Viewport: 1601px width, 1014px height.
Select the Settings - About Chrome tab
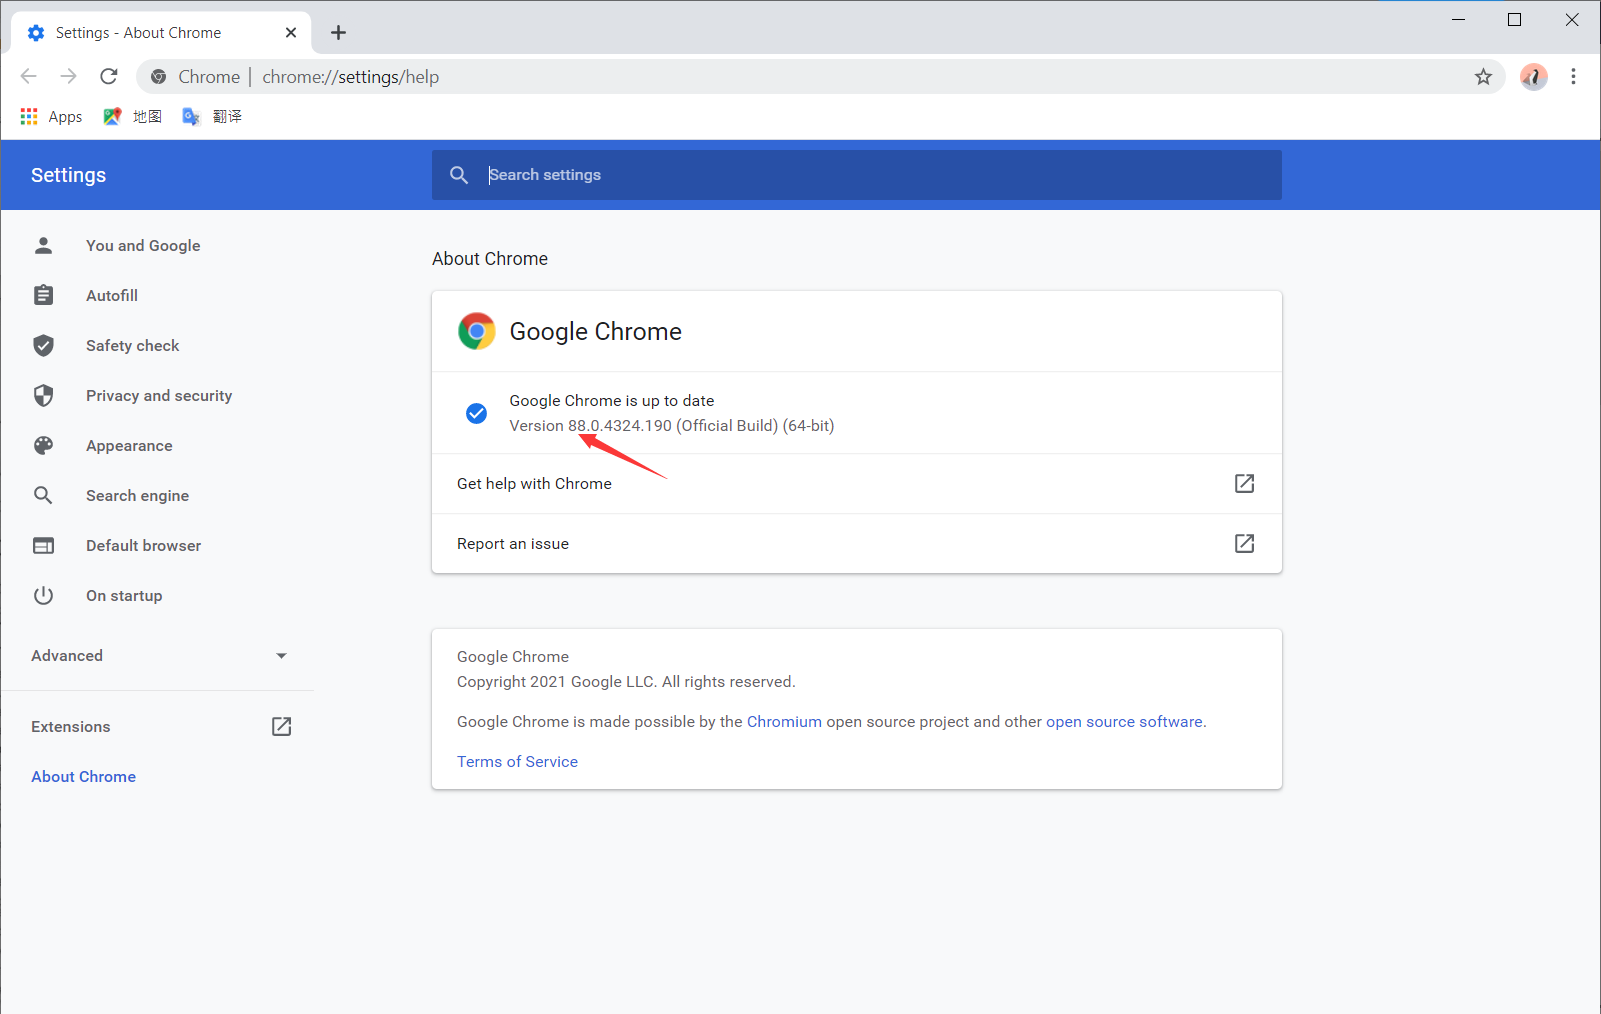click(161, 33)
